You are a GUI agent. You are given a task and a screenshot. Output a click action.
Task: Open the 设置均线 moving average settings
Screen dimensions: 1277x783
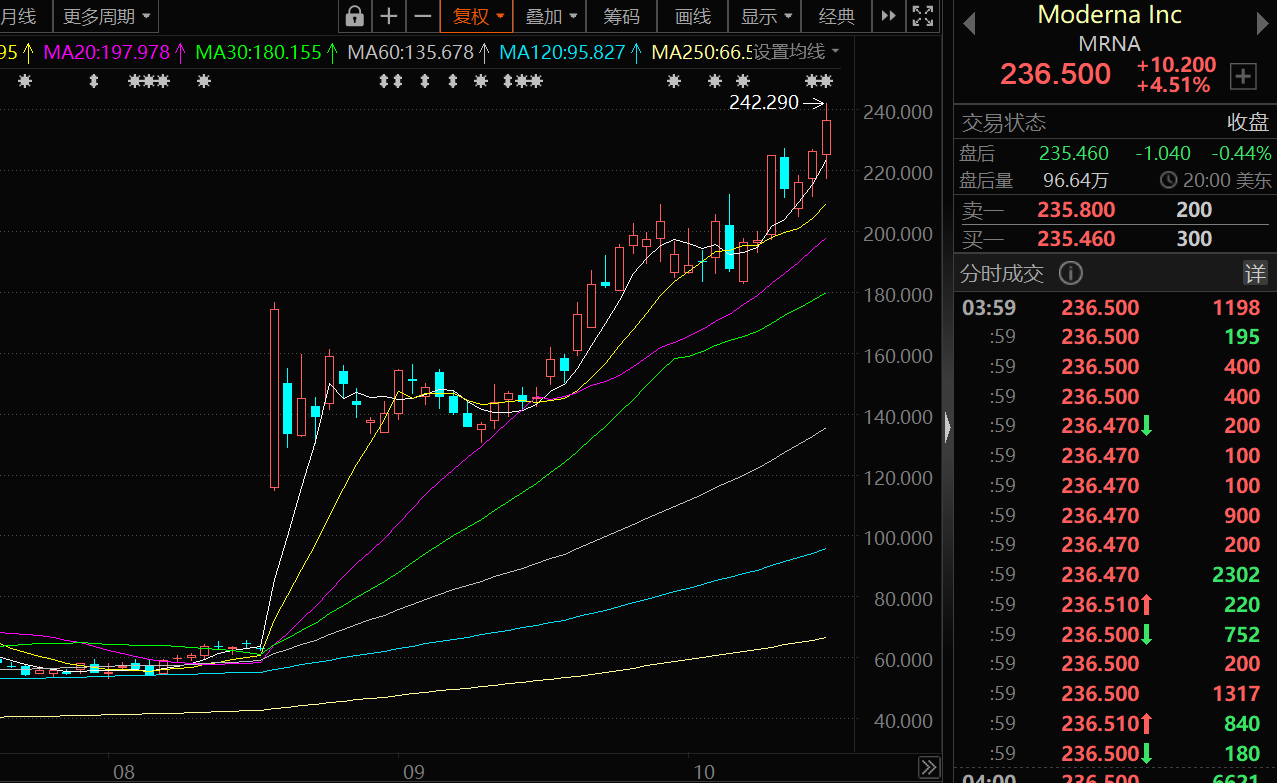pos(796,52)
